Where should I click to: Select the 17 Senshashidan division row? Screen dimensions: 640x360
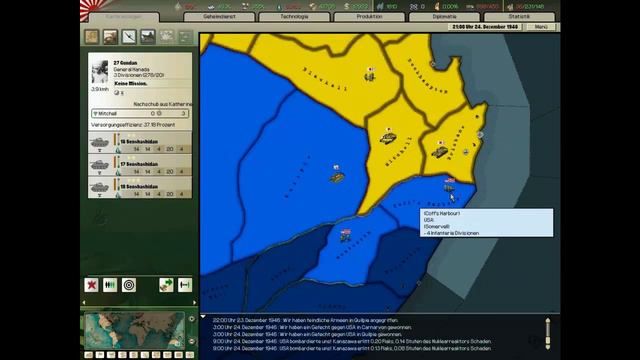pos(140,165)
